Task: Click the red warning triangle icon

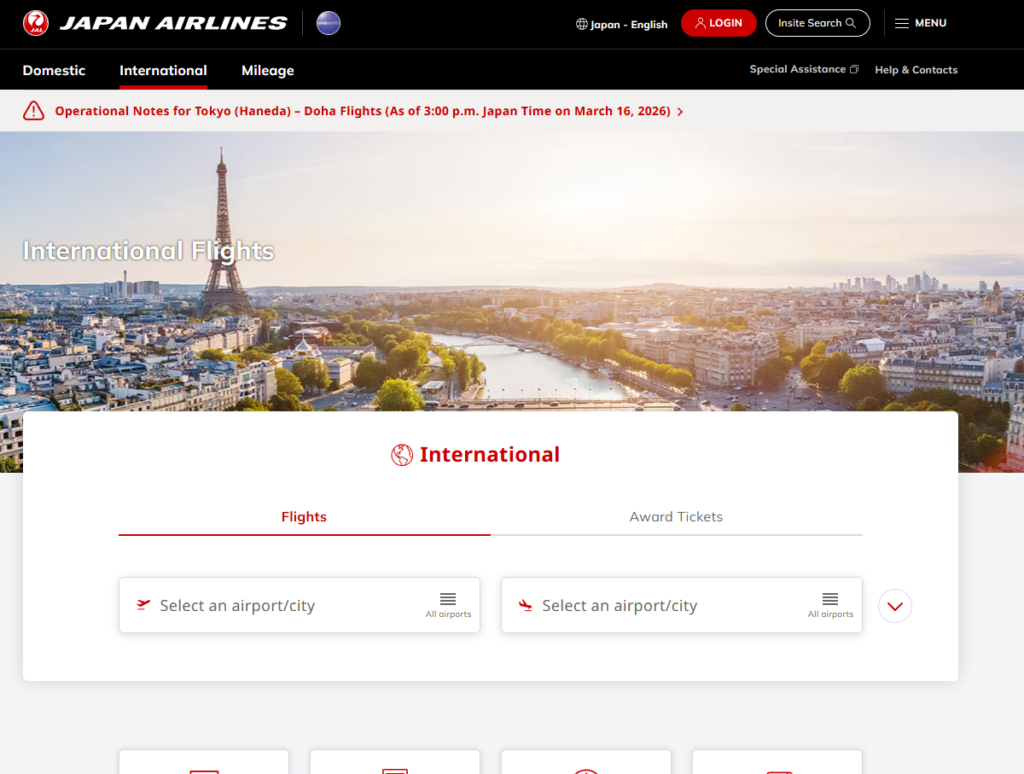Action: [34, 111]
